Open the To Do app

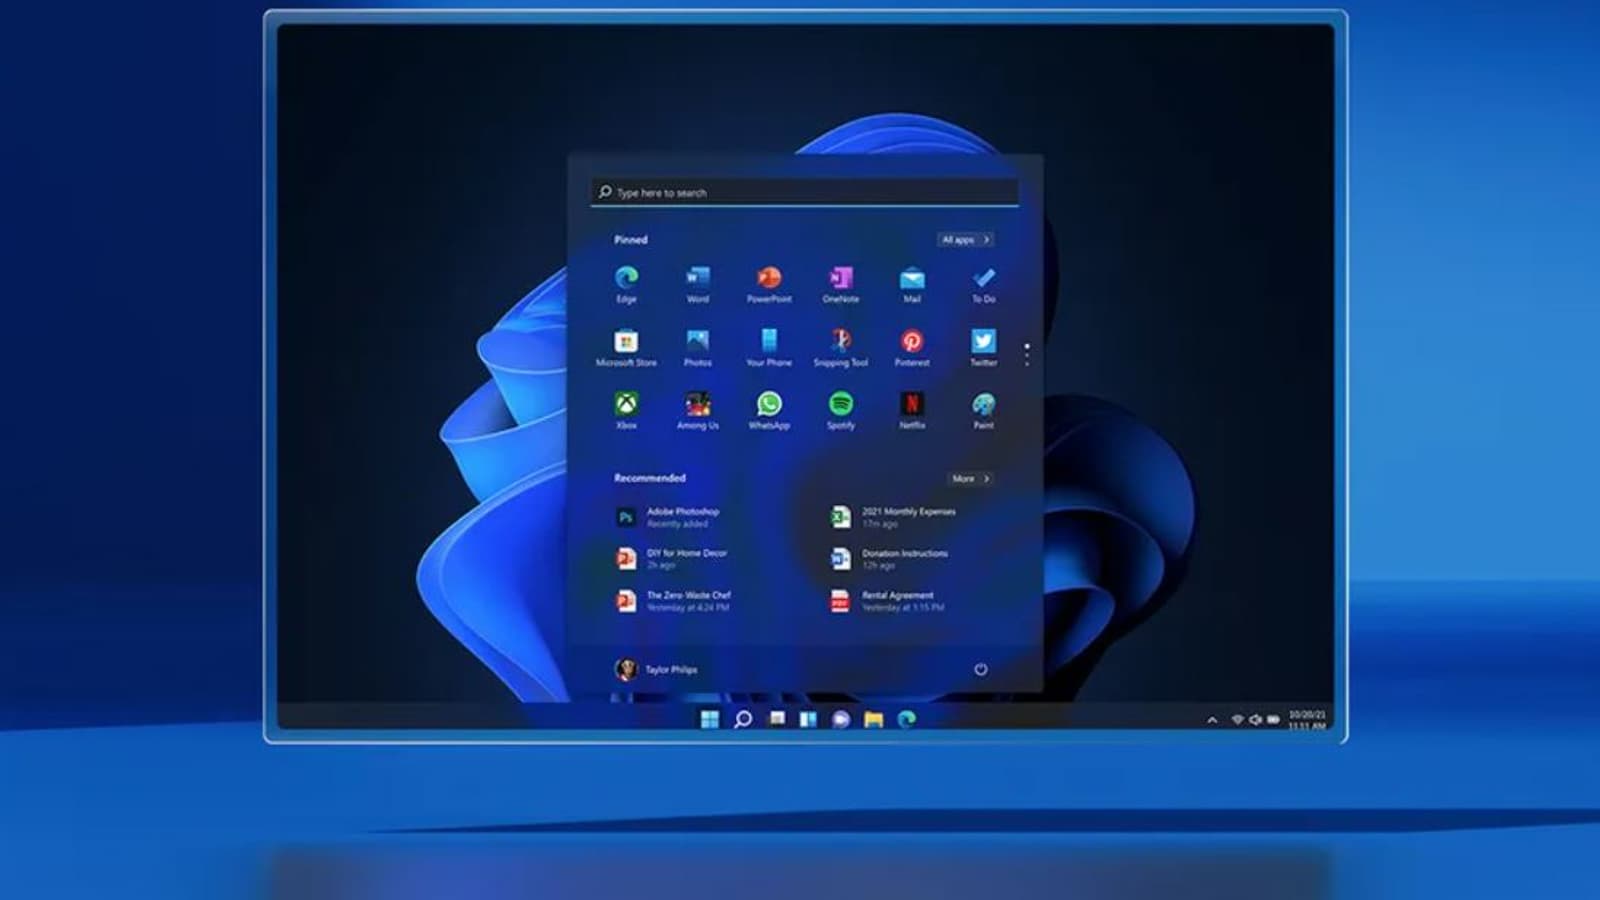click(984, 284)
